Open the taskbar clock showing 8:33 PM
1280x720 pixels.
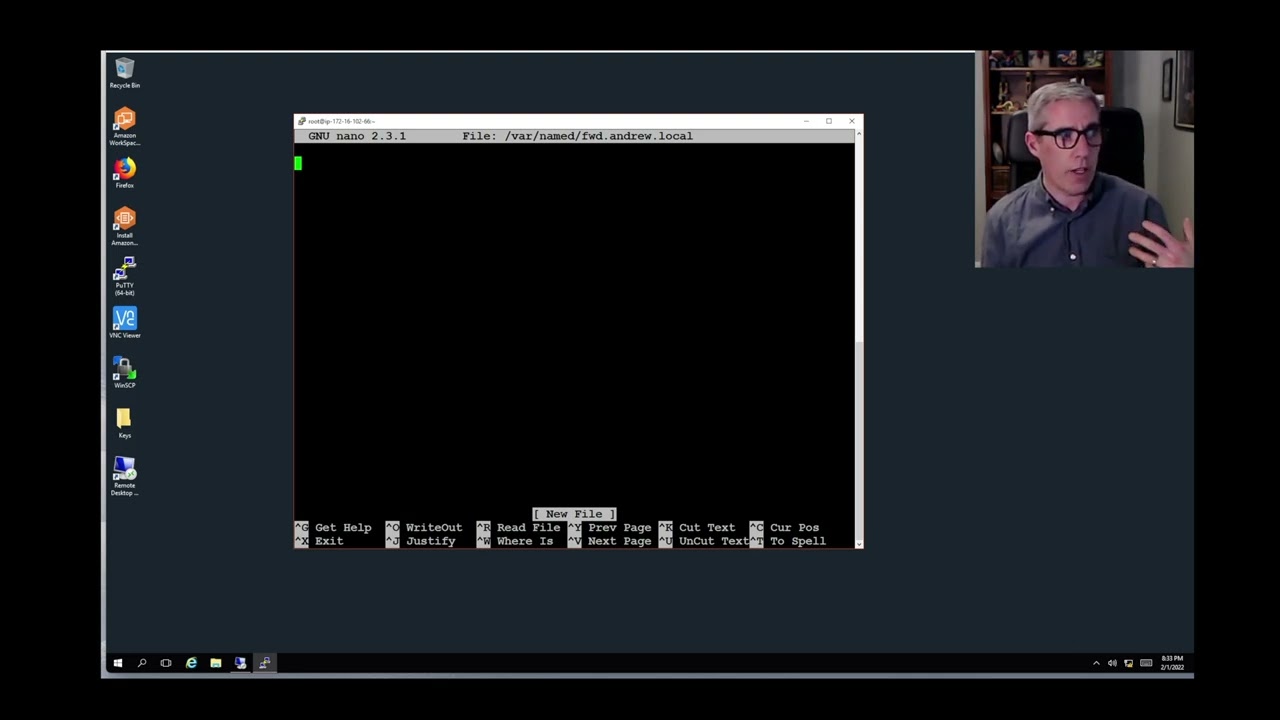[1172, 663]
